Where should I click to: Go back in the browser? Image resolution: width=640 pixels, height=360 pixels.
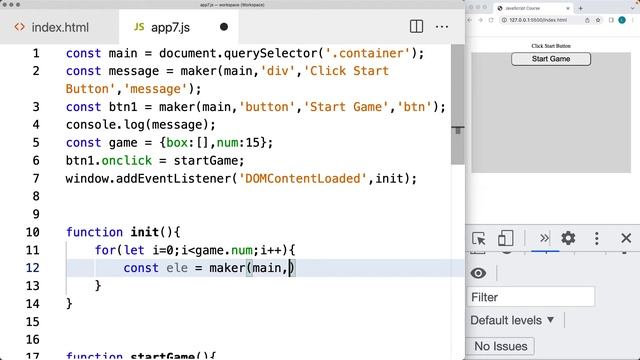(x=470, y=20)
